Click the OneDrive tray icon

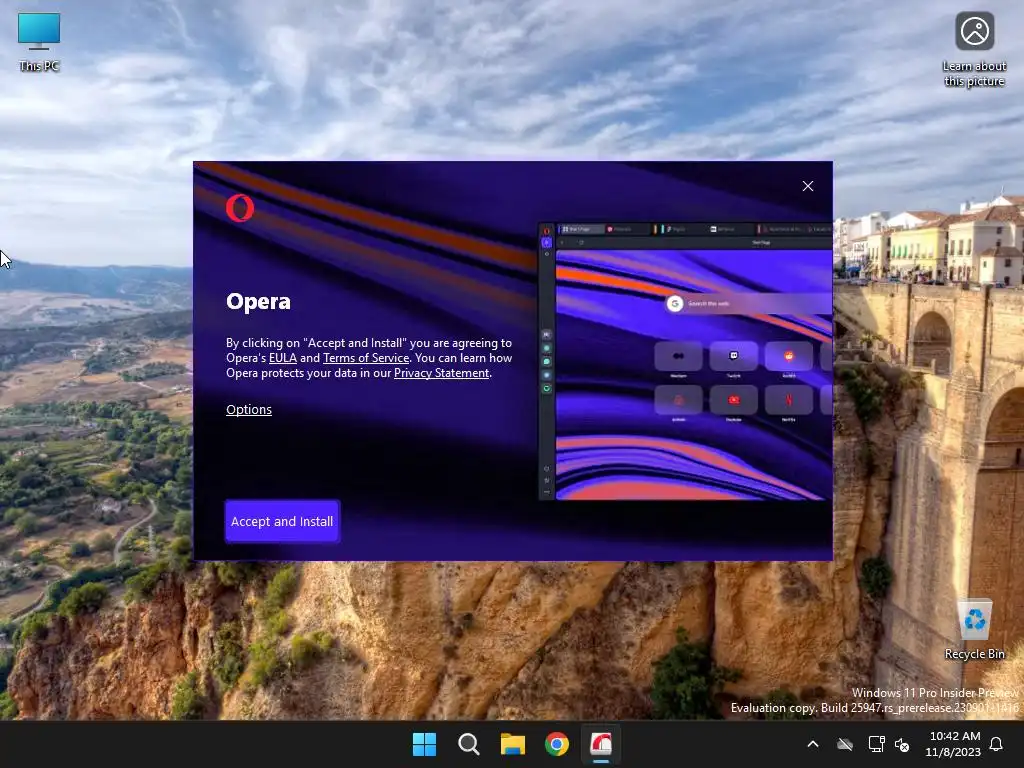coord(845,744)
